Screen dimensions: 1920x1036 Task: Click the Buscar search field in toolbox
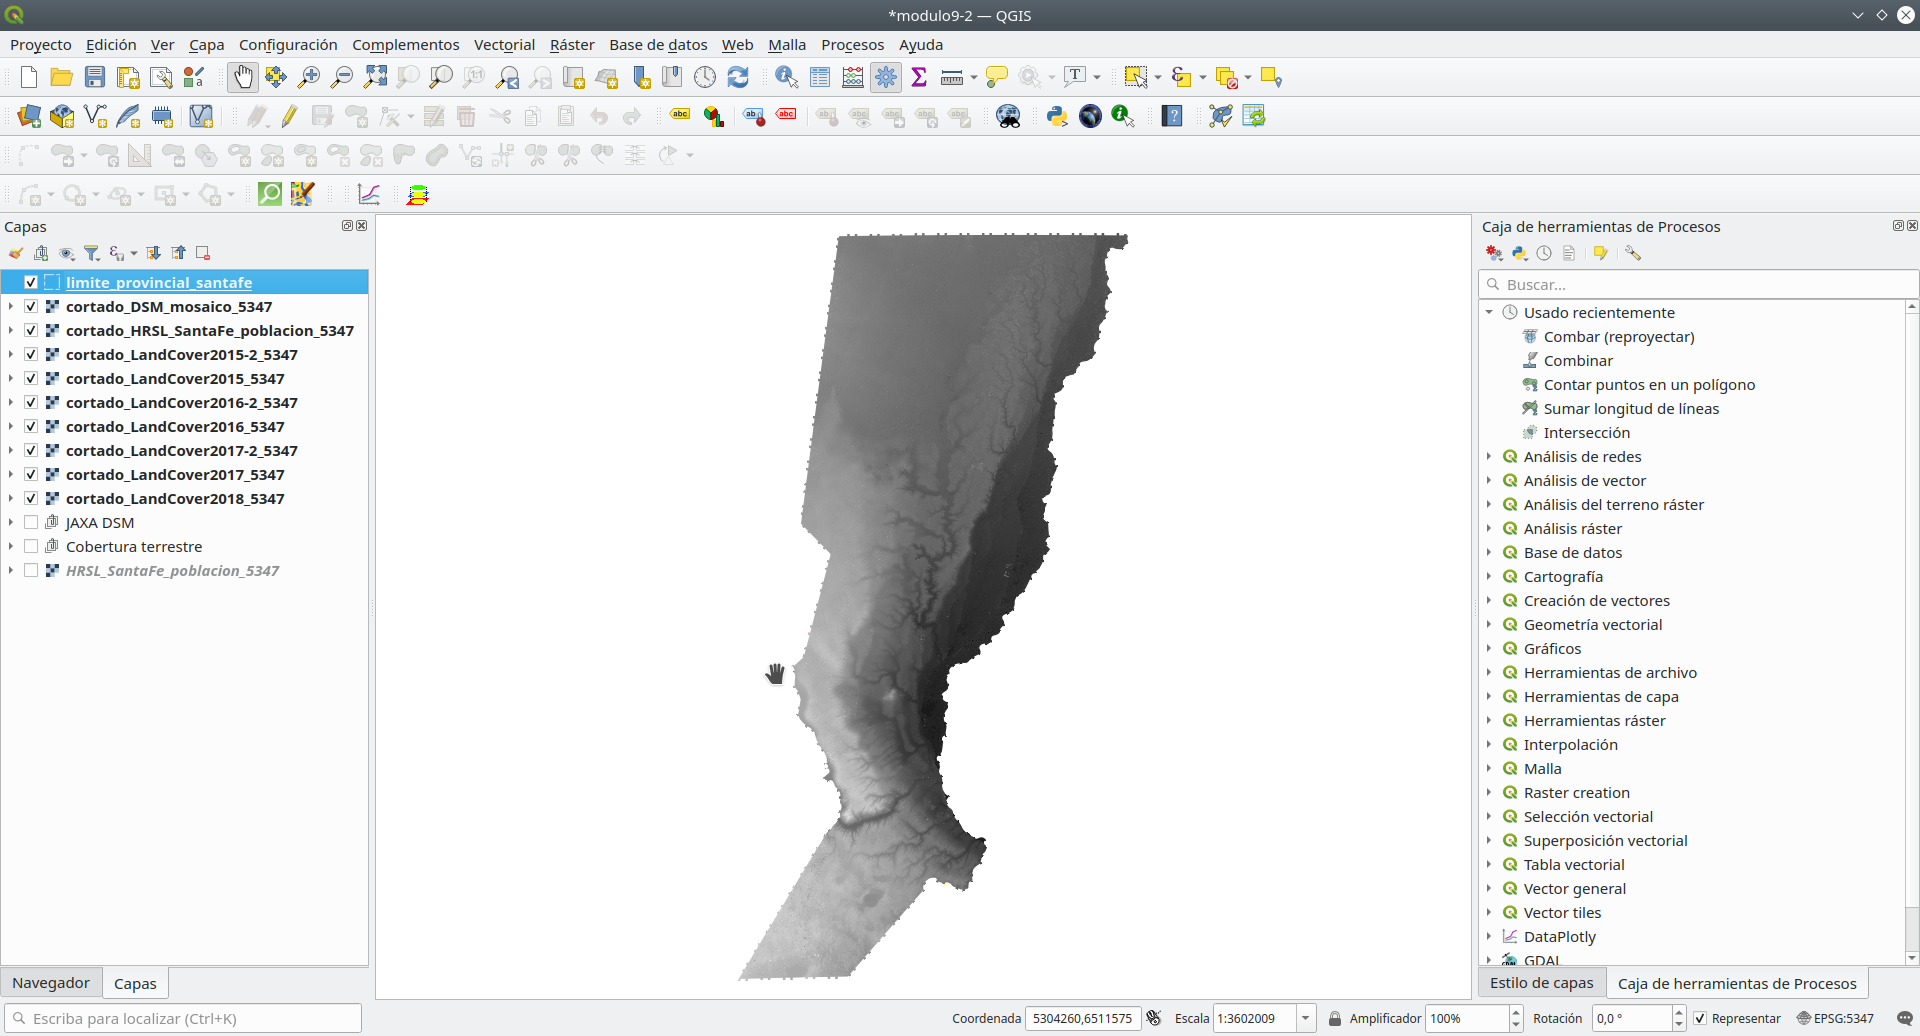1698,284
